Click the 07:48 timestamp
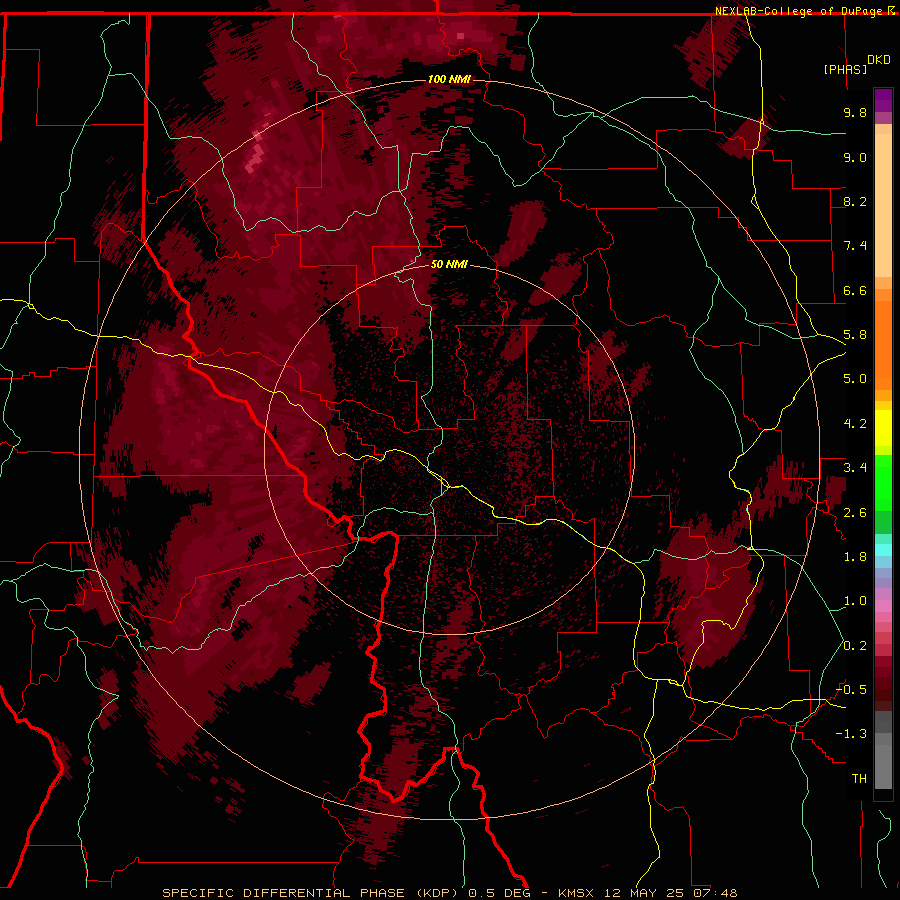Screen dimensions: 900x900 pyautogui.click(x=715, y=893)
